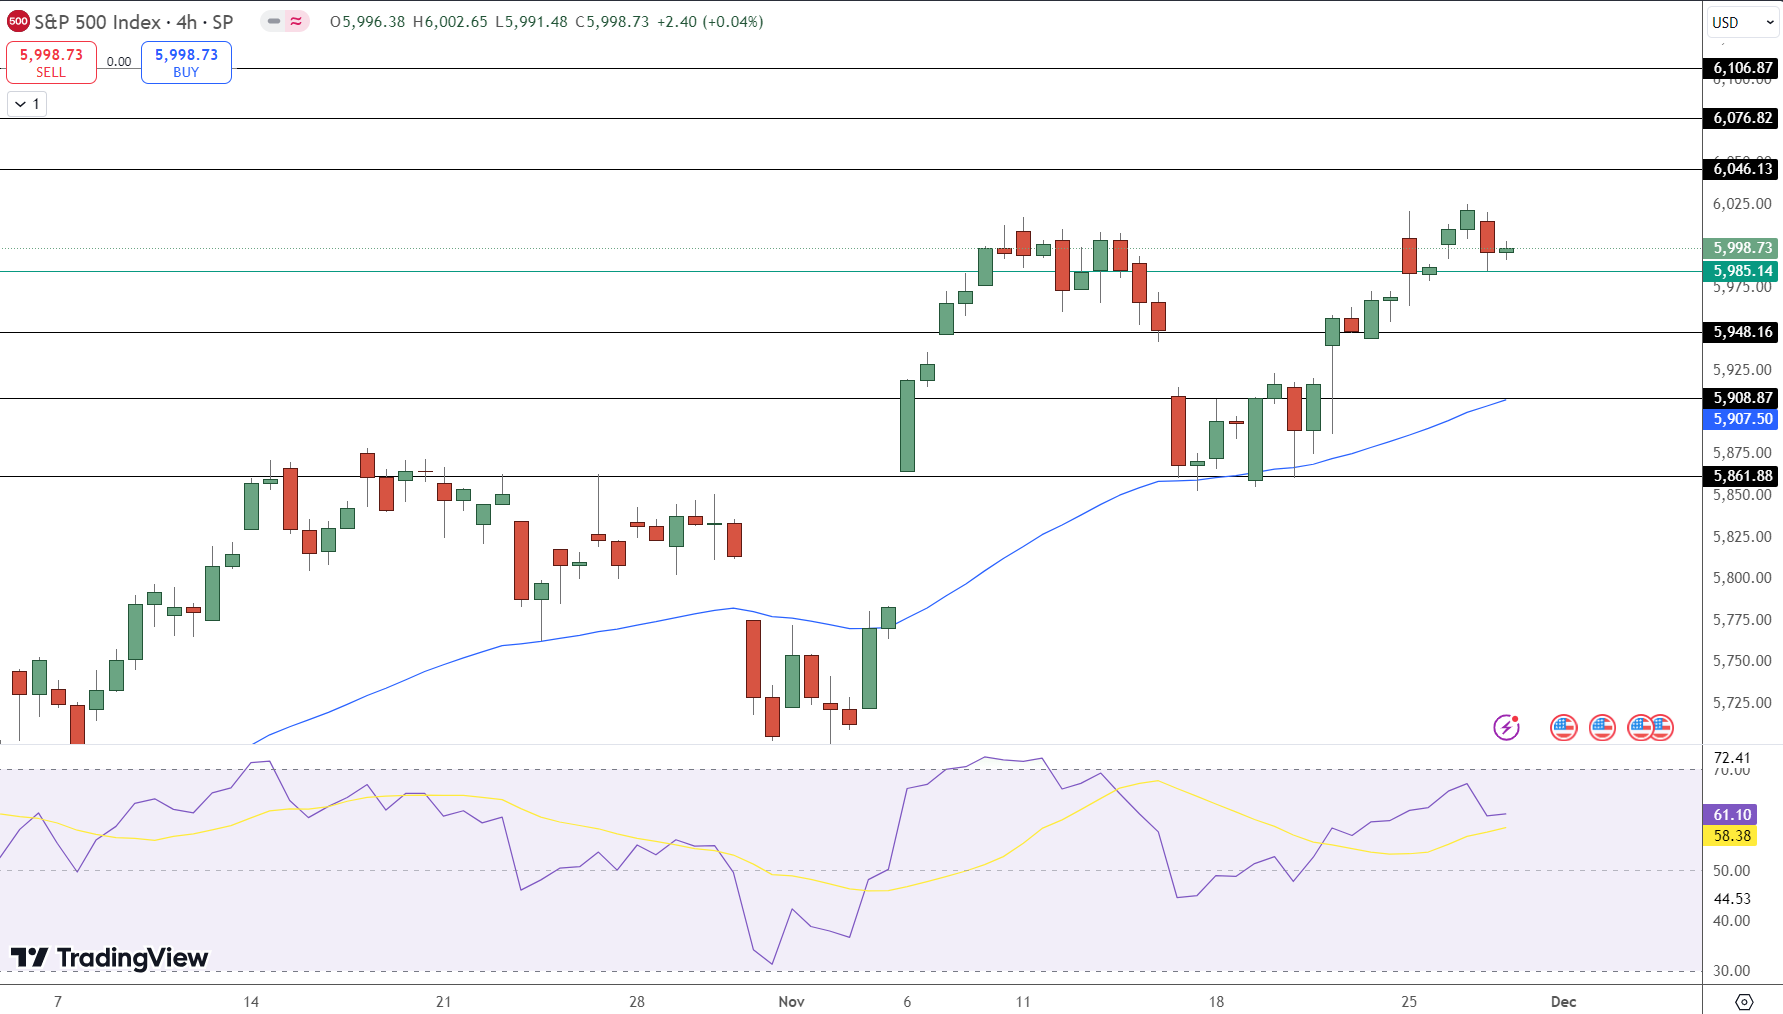This screenshot has width=1783, height=1014.
Task: Click the 25 date label on time axis
Action: click(1409, 1001)
